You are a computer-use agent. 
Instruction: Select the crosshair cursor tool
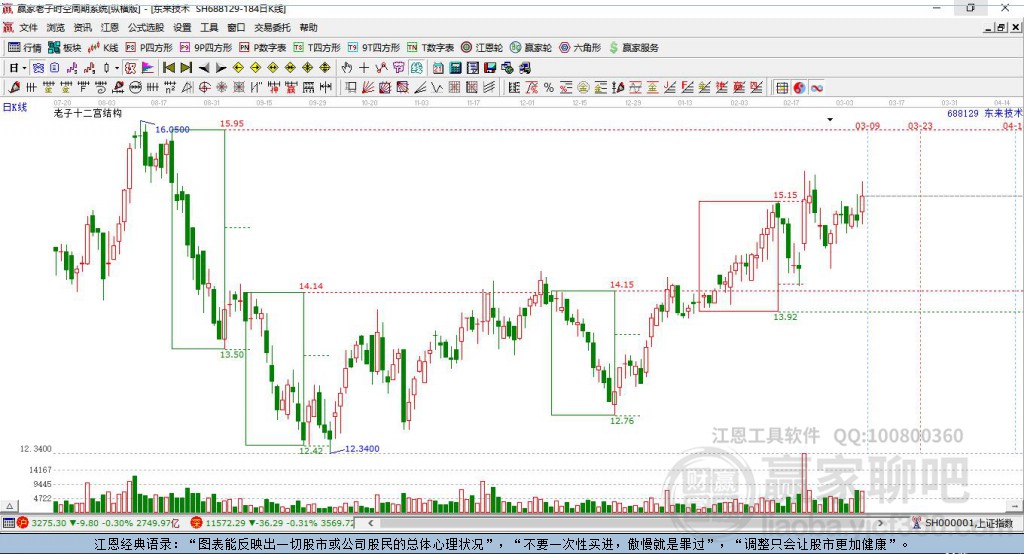pyautogui.click(x=364, y=68)
